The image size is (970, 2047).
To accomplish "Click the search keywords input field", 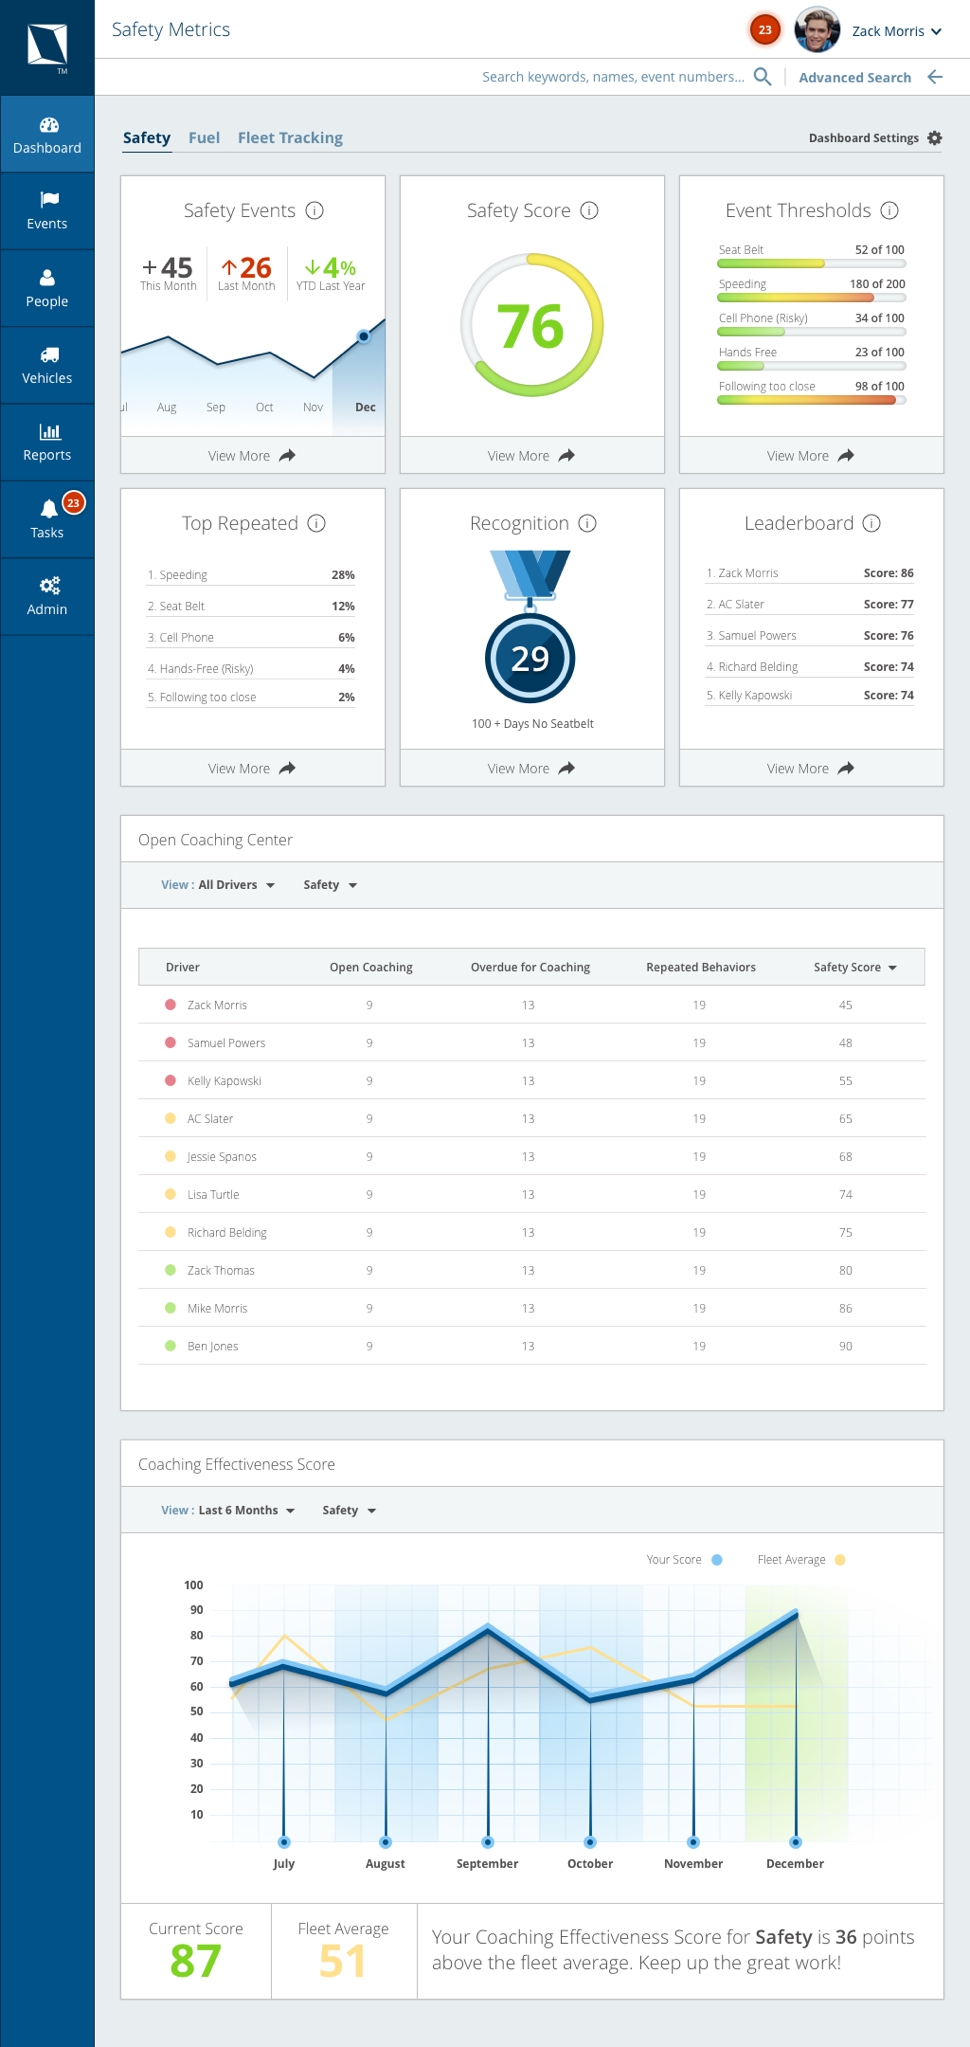I will pyautogui.click(x=613, y=77).
